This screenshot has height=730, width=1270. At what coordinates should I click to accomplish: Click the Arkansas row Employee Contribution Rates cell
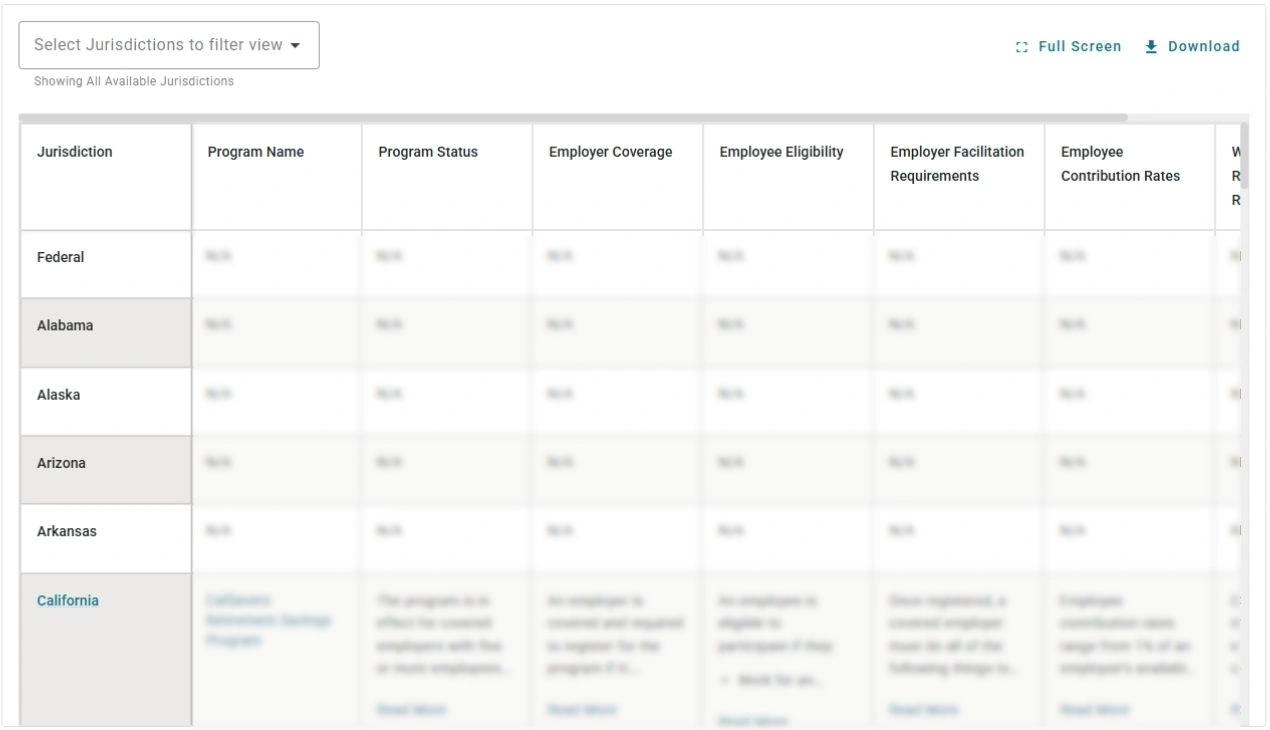[x=1130, y=538]
